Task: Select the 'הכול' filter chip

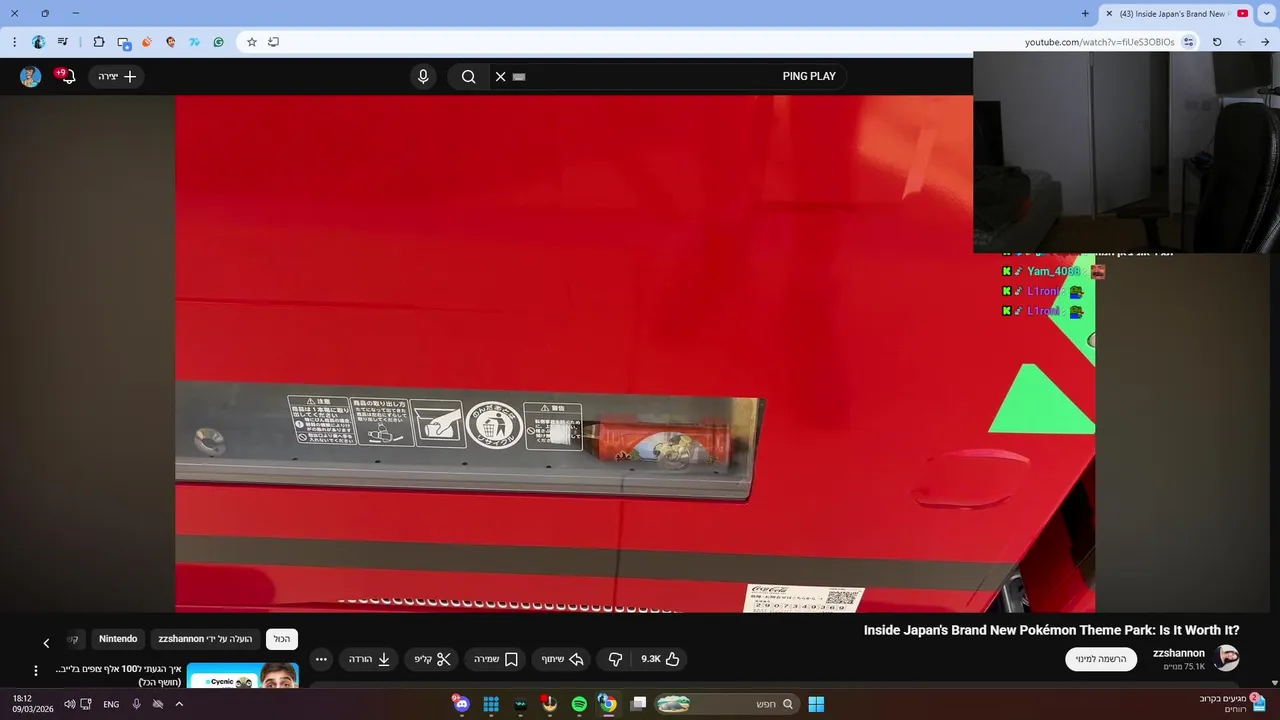Action: 282,639
